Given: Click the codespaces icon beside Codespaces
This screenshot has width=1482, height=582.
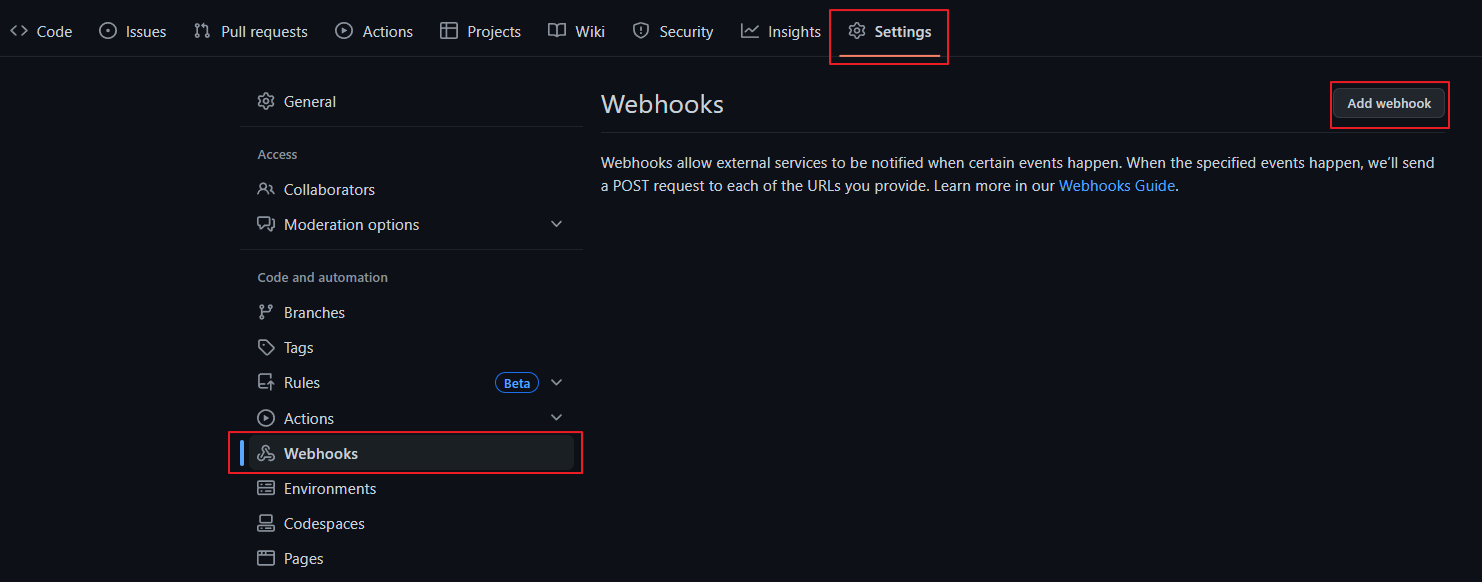Looking at the screenshot, I should tap(266, 523).
